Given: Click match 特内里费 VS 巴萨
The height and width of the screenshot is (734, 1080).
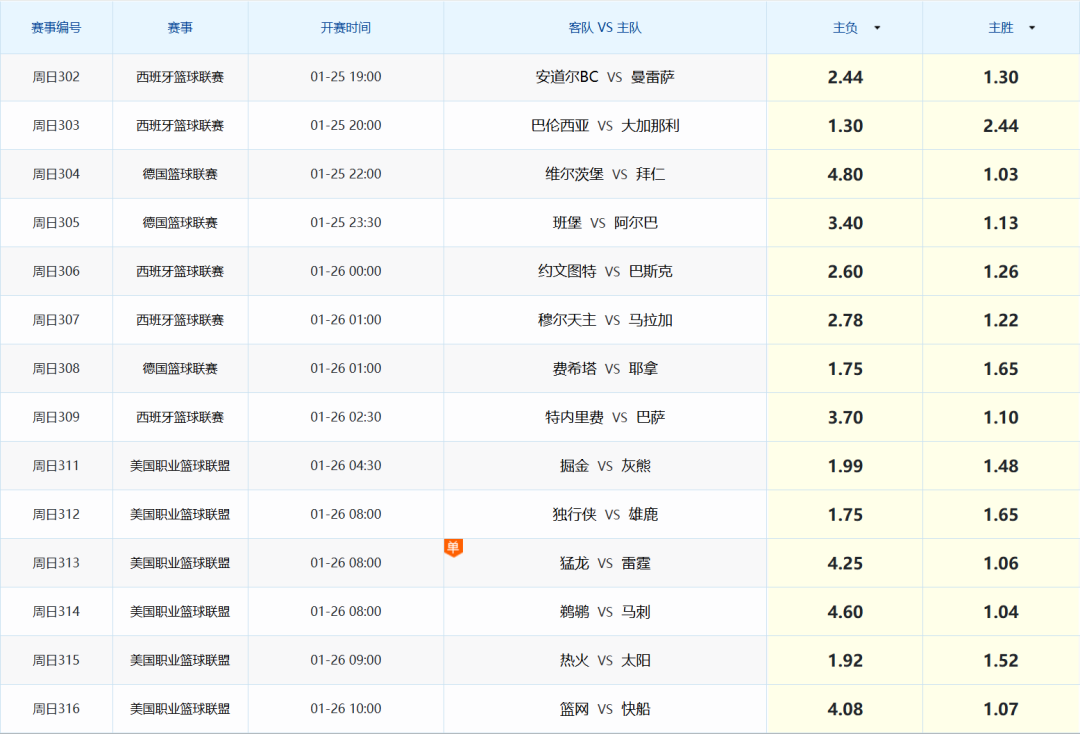Looking at the screenshot, I should tap(605, 417).
